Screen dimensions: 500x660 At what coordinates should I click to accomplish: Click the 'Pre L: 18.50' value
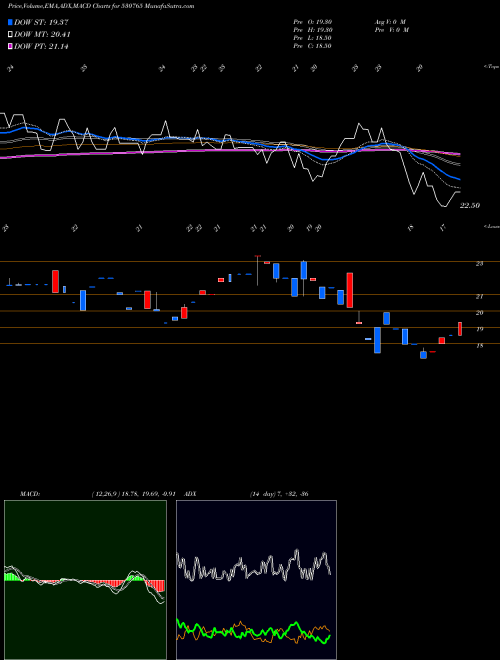[312, 38]
